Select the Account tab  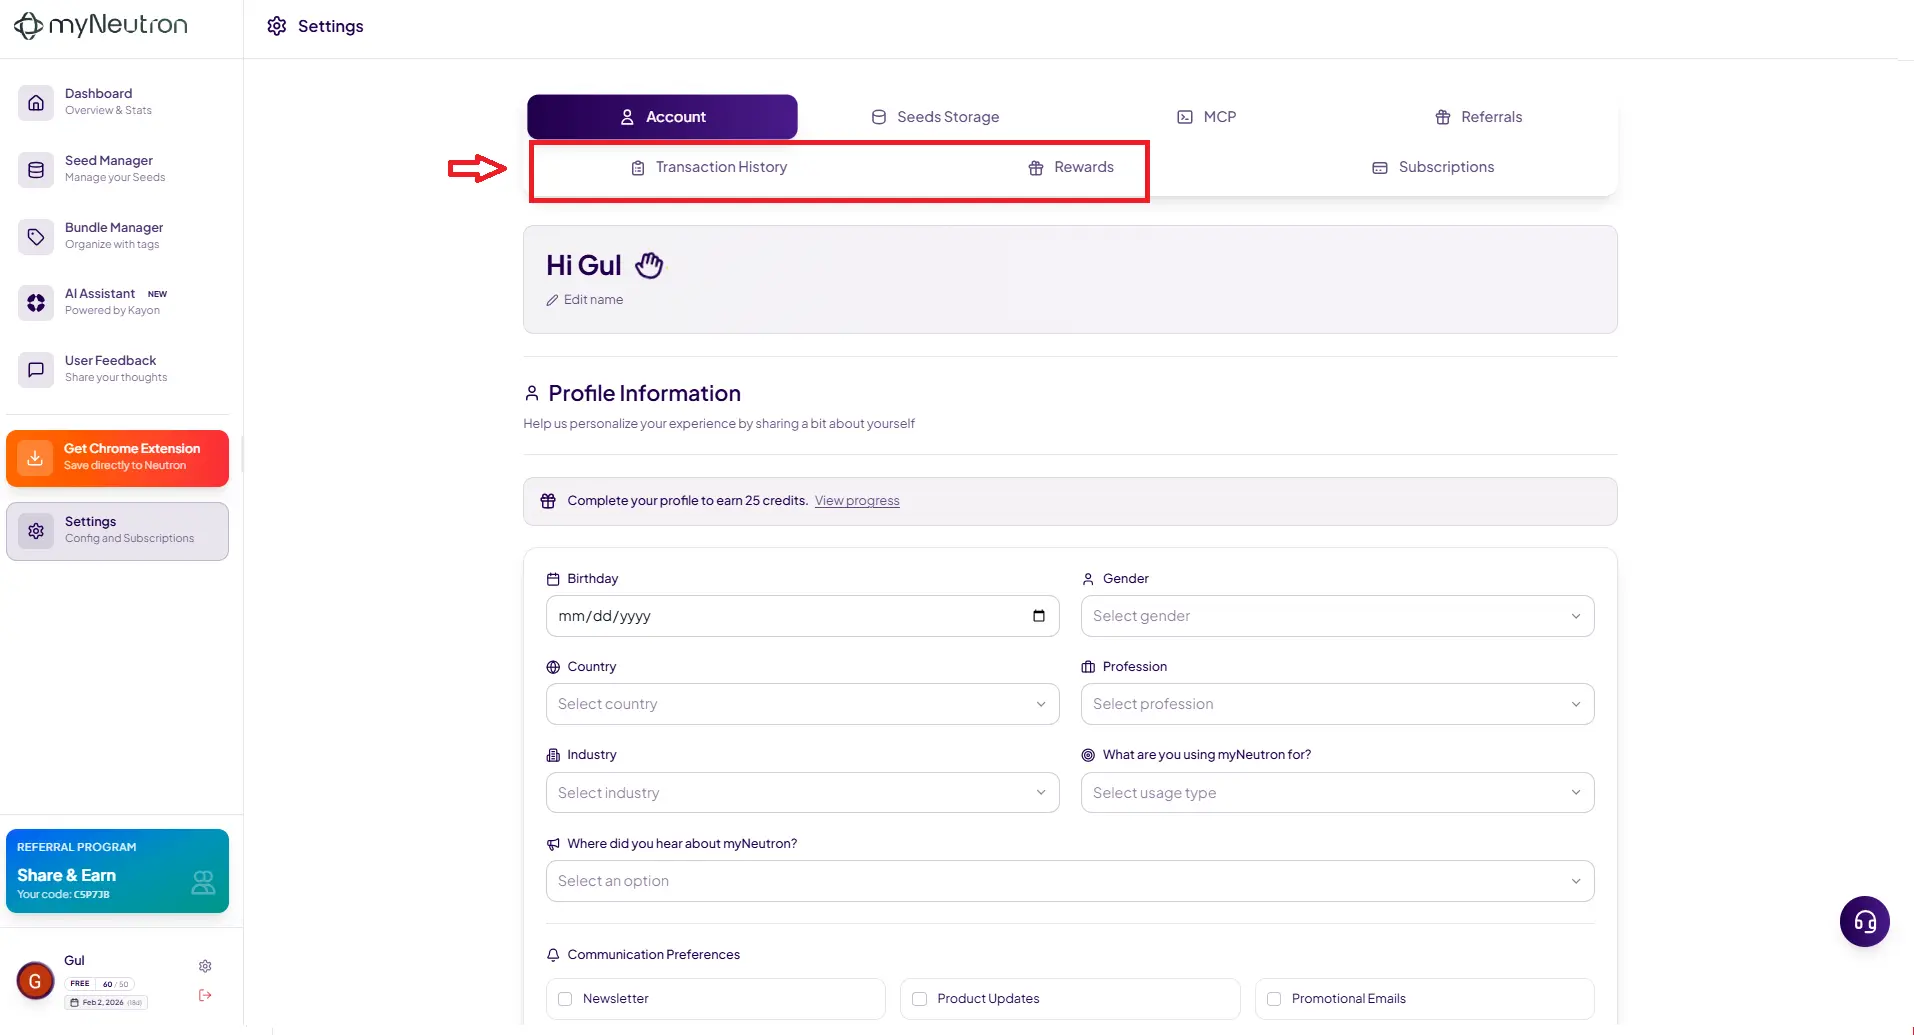pyautogui.click(x=662, y=117)
